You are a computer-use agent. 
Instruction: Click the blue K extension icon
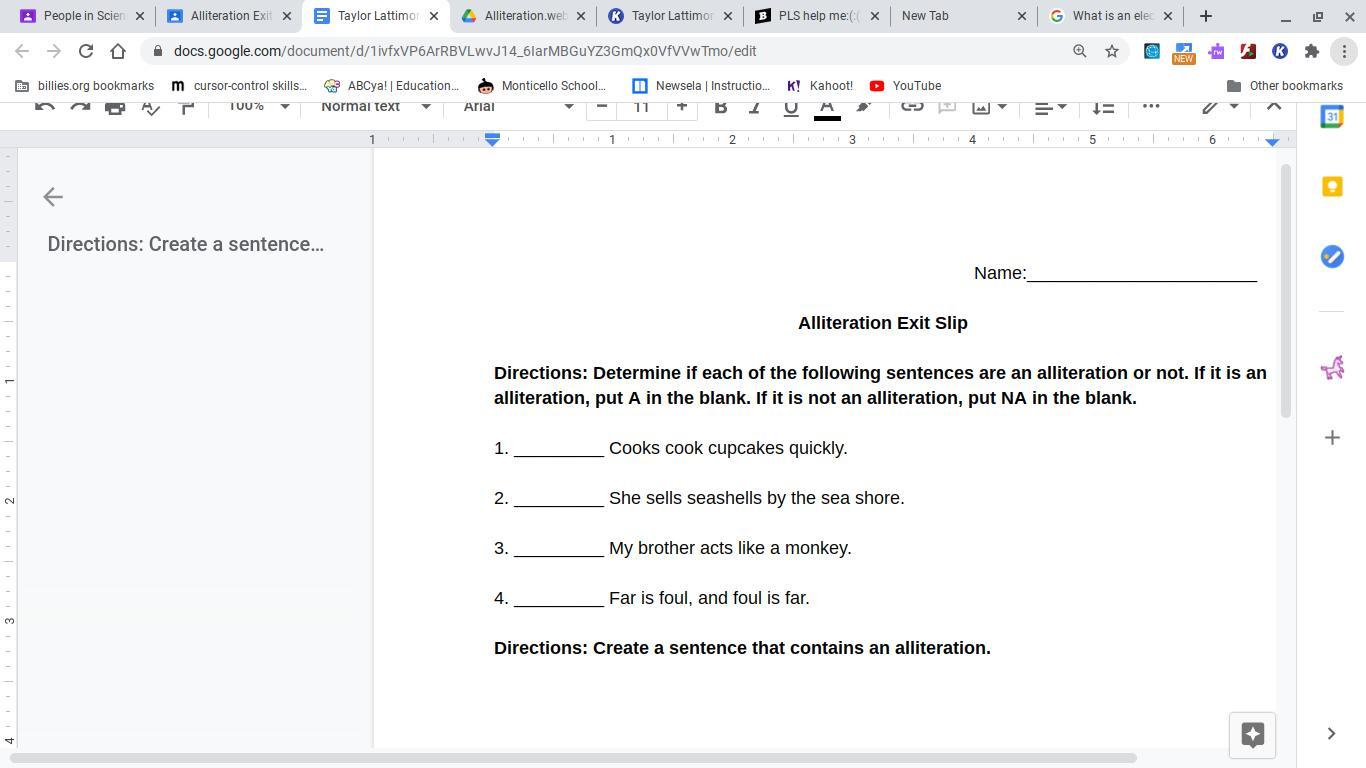click(x=1280, y=51)
